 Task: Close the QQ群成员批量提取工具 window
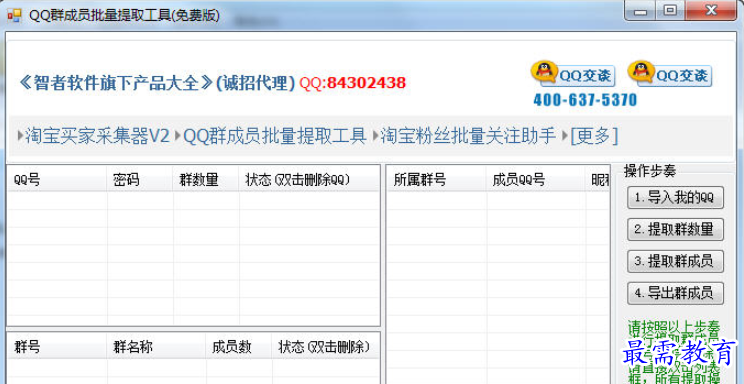pos(710,10)
